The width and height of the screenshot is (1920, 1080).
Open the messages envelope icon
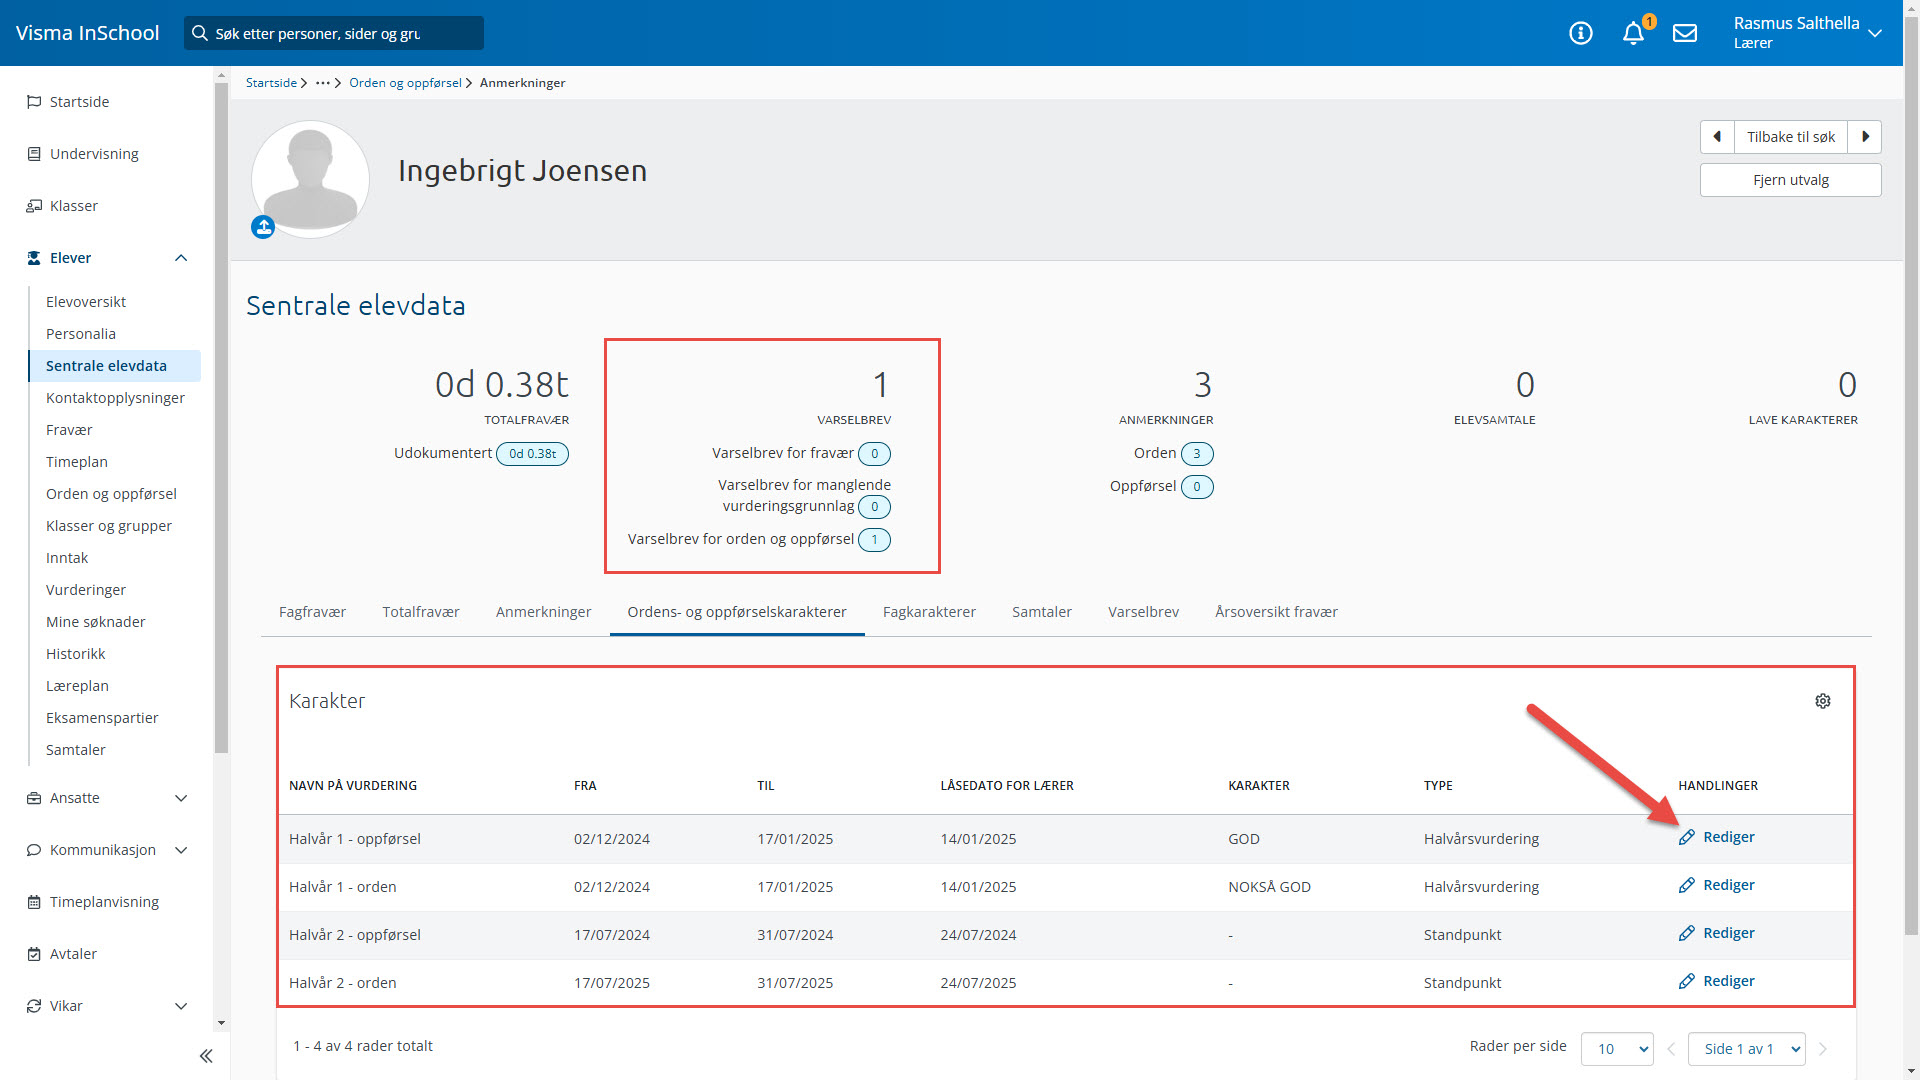tap(1685, 33)
